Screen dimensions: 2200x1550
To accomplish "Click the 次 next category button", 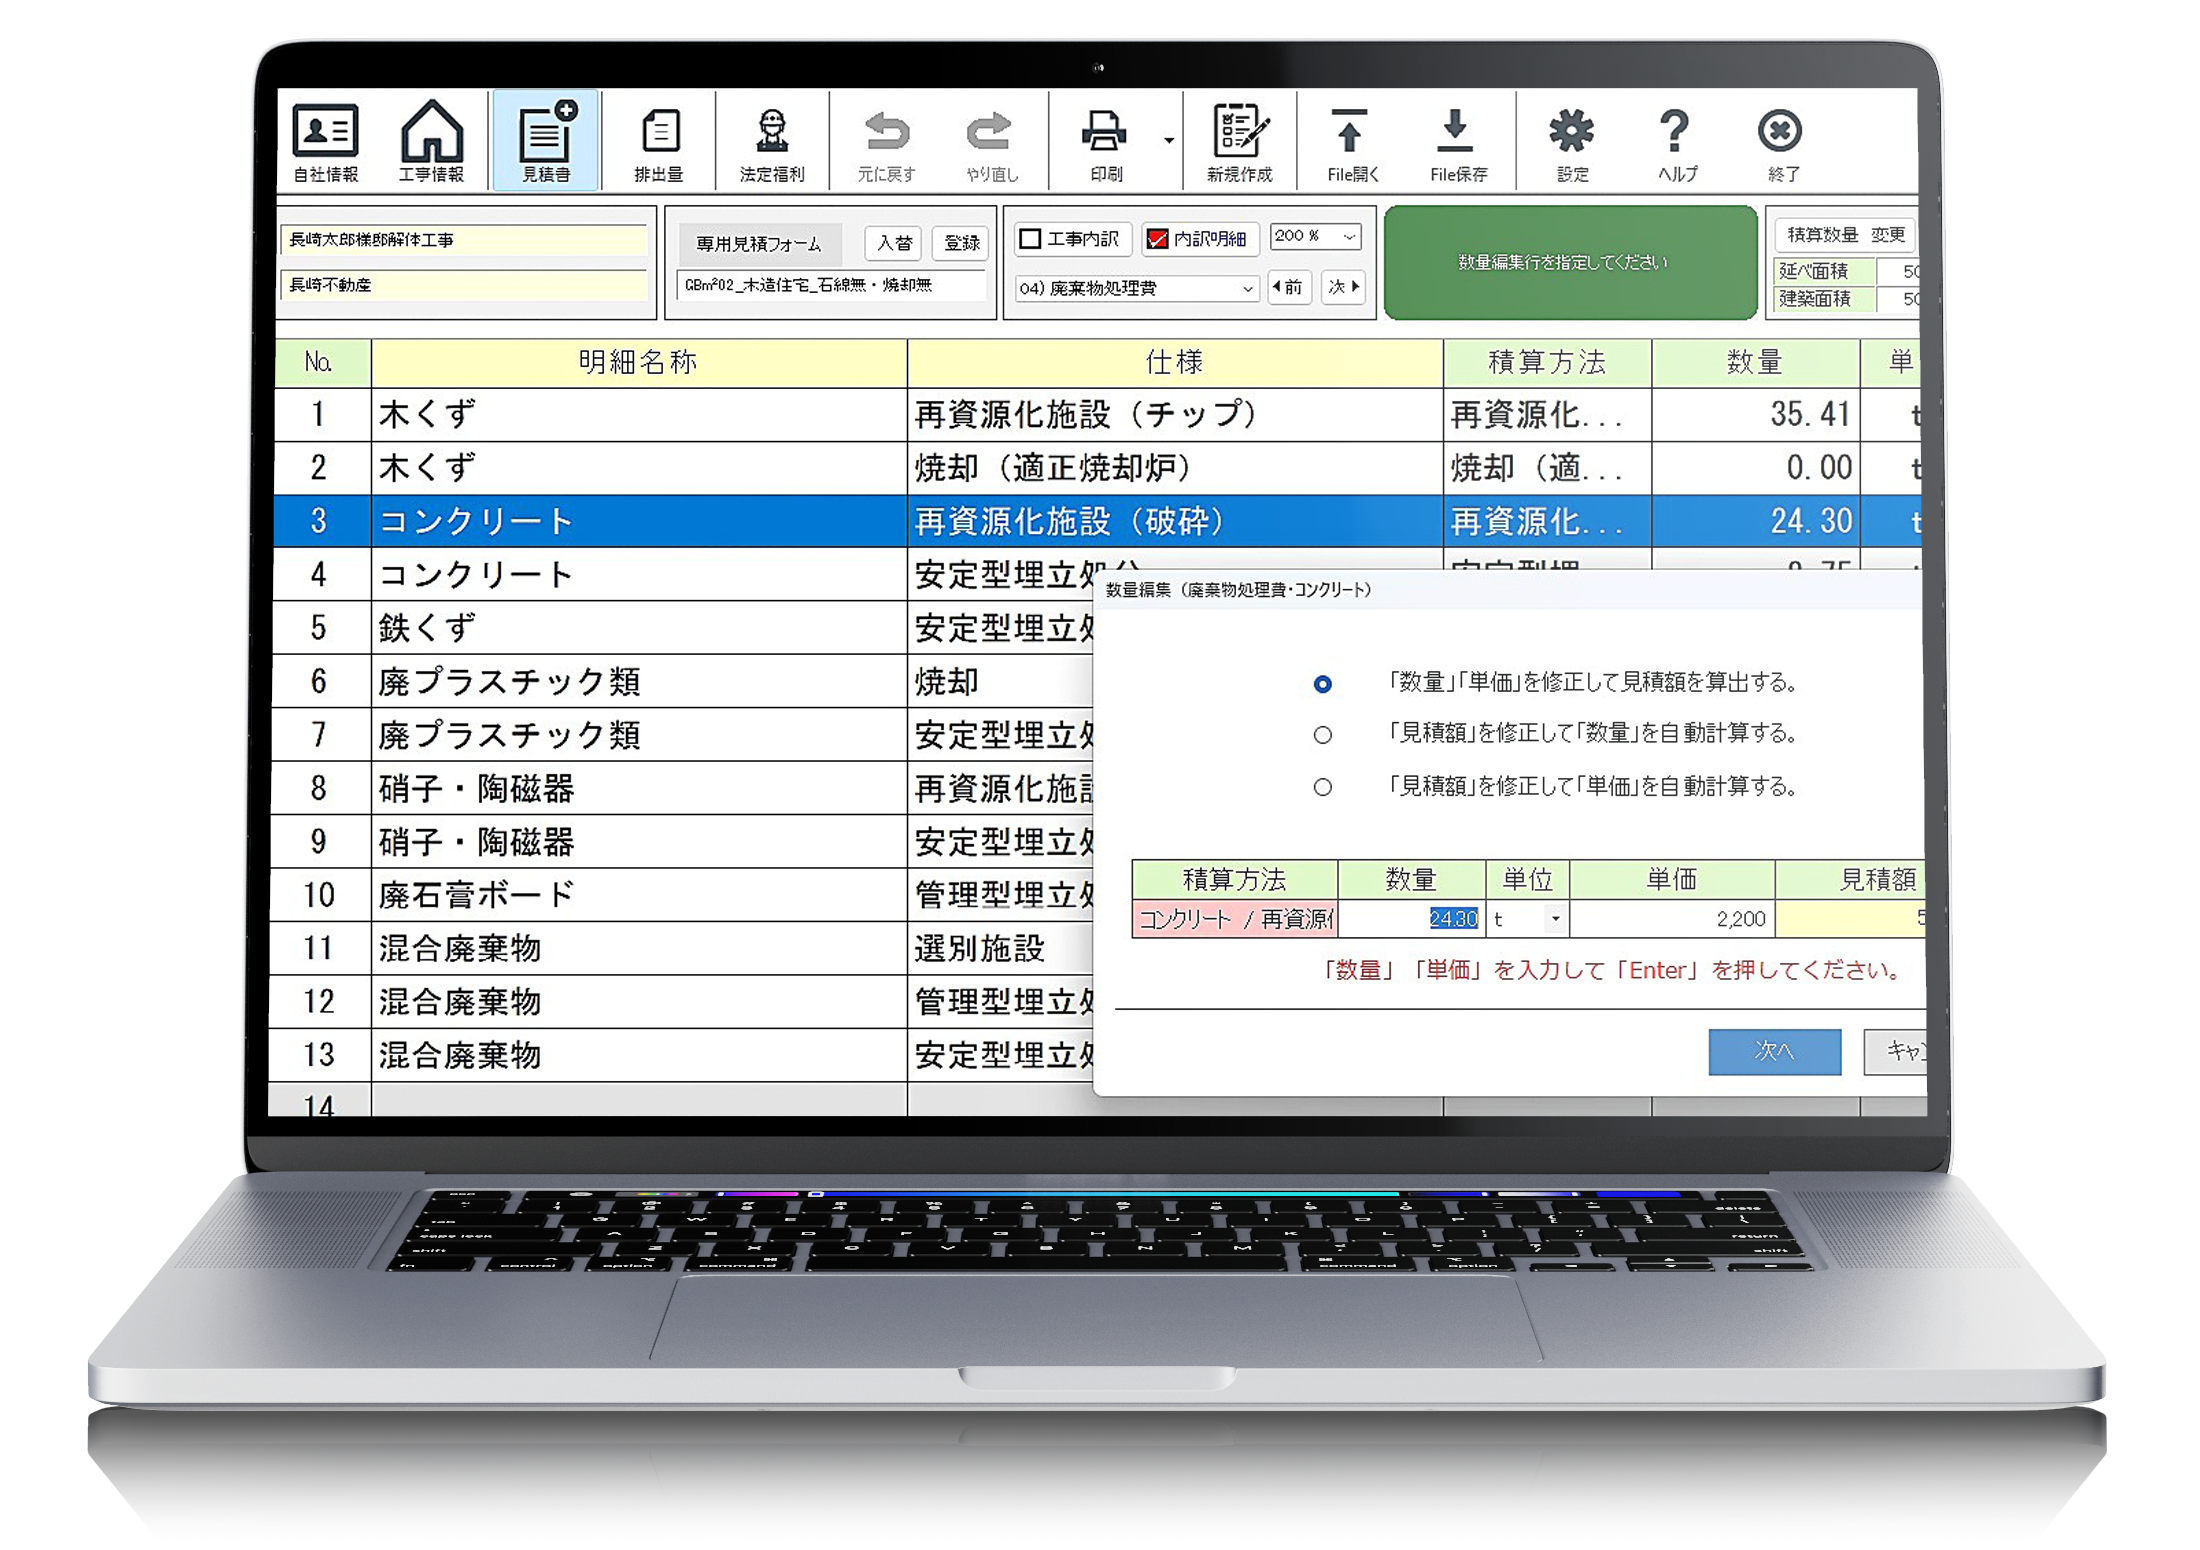I will [x=1343, y=288].
